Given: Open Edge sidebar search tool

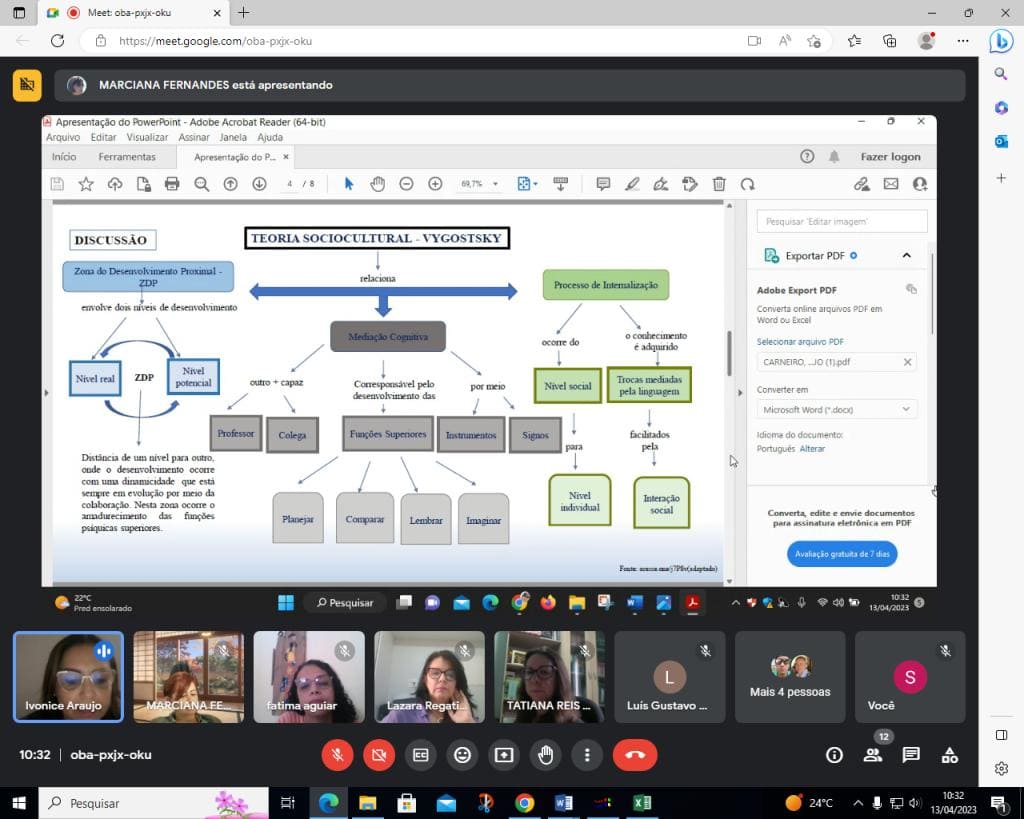Looking at the screenshot, I should pos(1001,74).
